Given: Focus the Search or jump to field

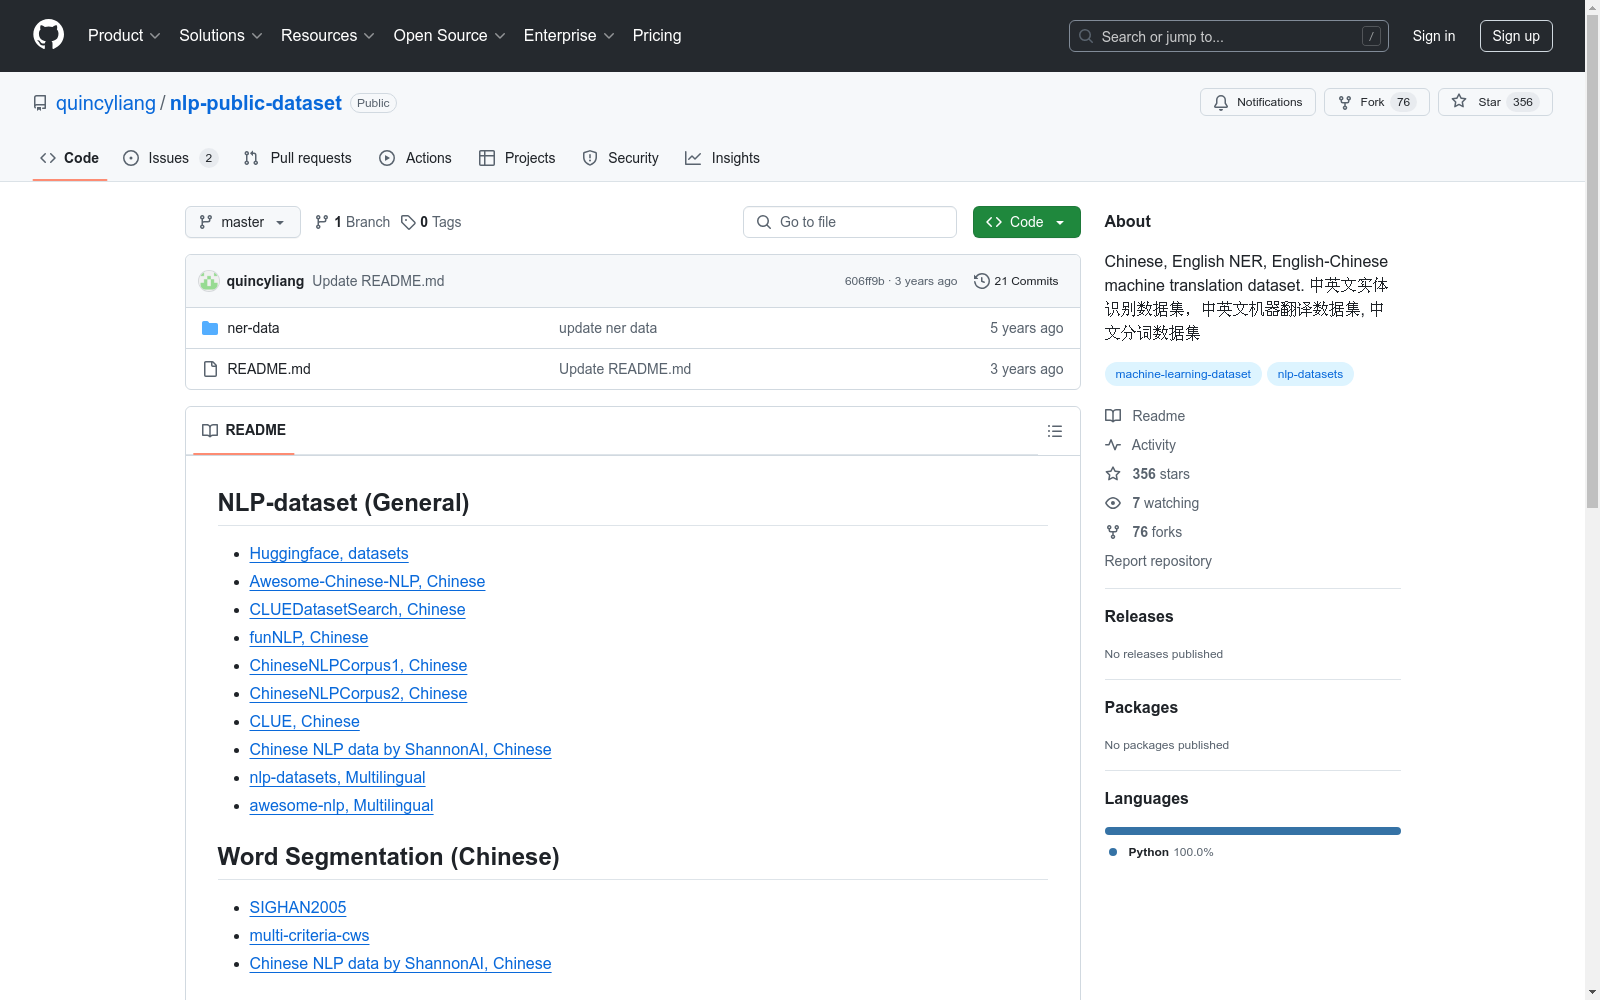Looking at the screenshot, I should click(x=1229, y=36).
